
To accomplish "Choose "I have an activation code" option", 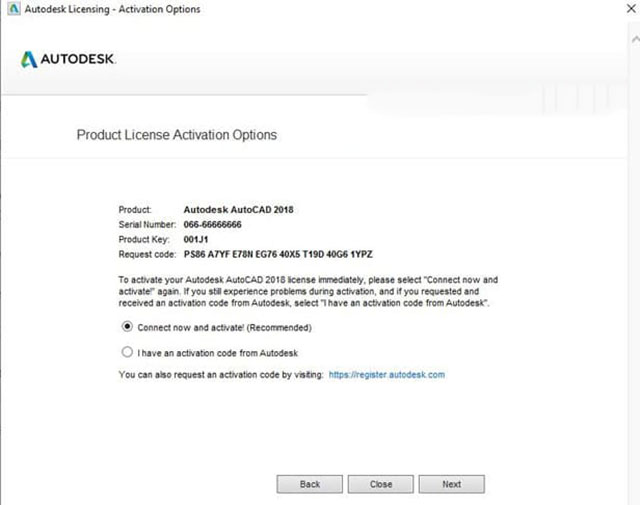I will tap(127, 352).
